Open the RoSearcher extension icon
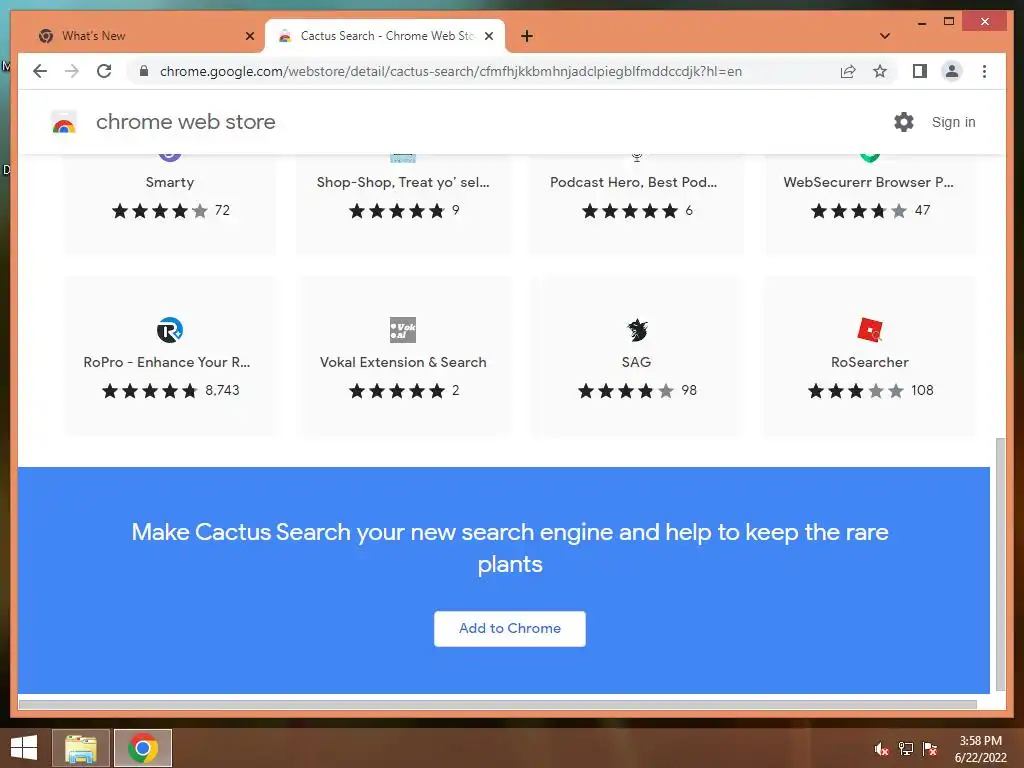Viewport: 1024px width, 768px height. pyautogui.click(x=870, y=330)
